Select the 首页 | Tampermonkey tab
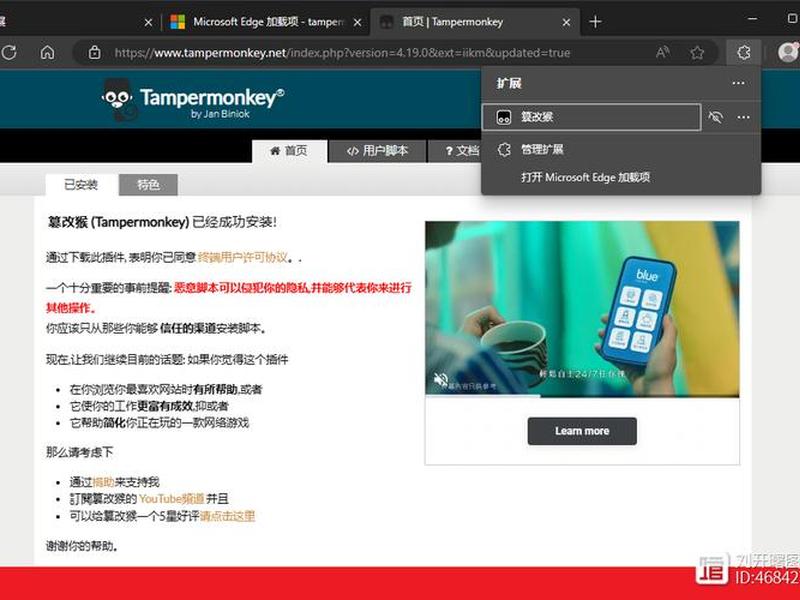This screenshot has height=600, width=800. [x=476, y=22]
